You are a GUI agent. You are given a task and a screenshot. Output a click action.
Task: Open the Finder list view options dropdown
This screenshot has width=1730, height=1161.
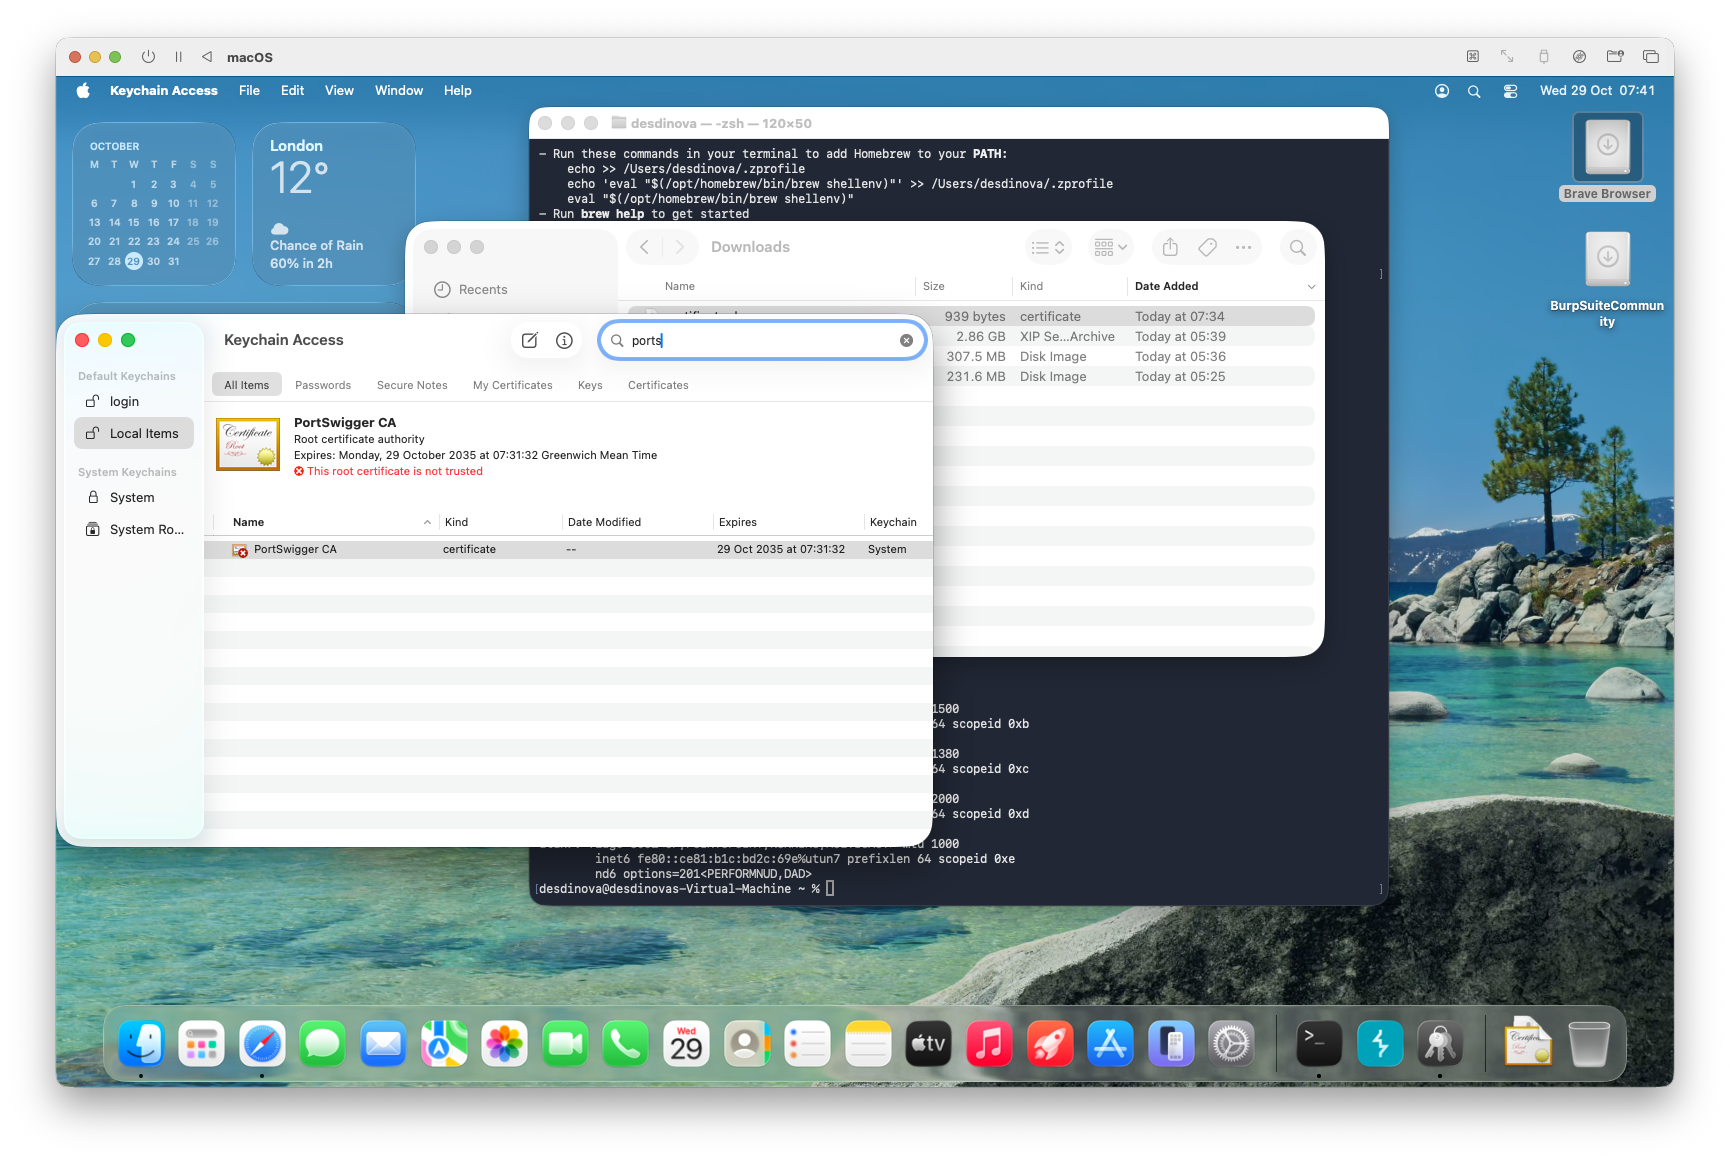1048,247
